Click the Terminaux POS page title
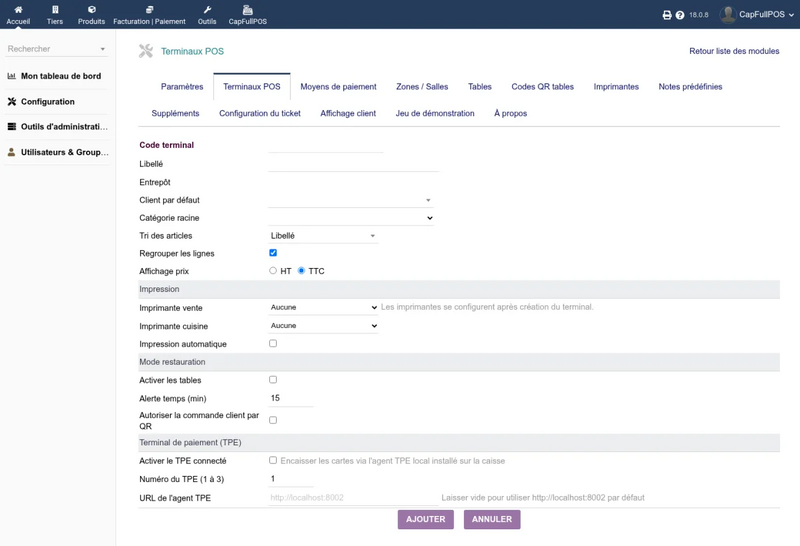The image size is (800, 546). (192, 51)
